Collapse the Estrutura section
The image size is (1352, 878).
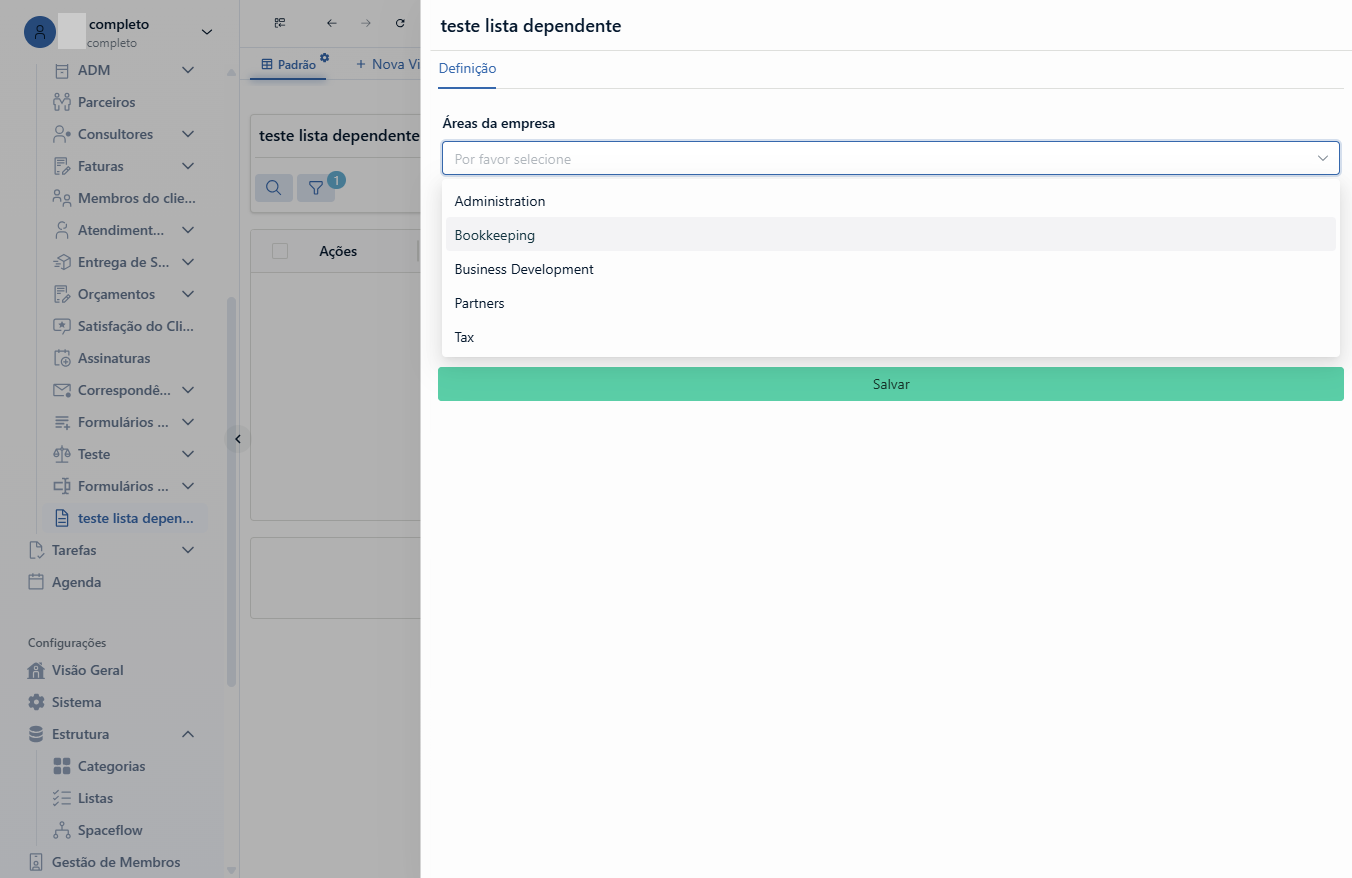click(188, 734)
